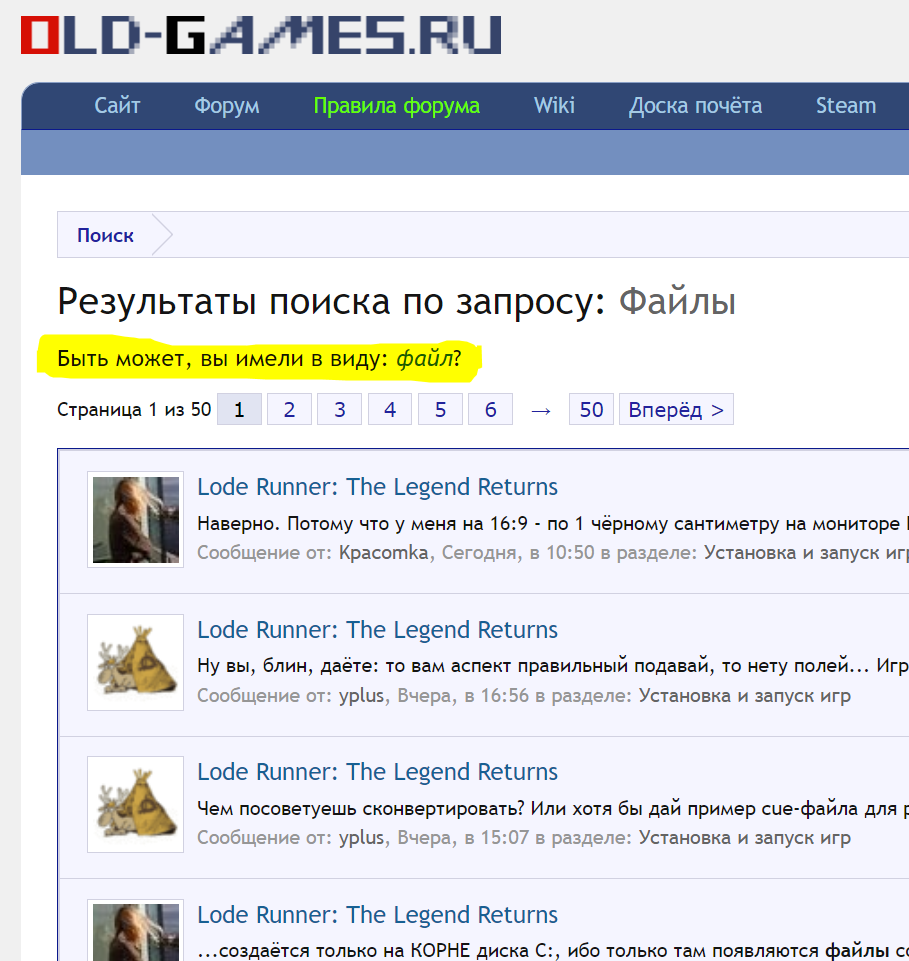
Task: Open the yplus profile link on 15:07 post
Action: point(362,837)
